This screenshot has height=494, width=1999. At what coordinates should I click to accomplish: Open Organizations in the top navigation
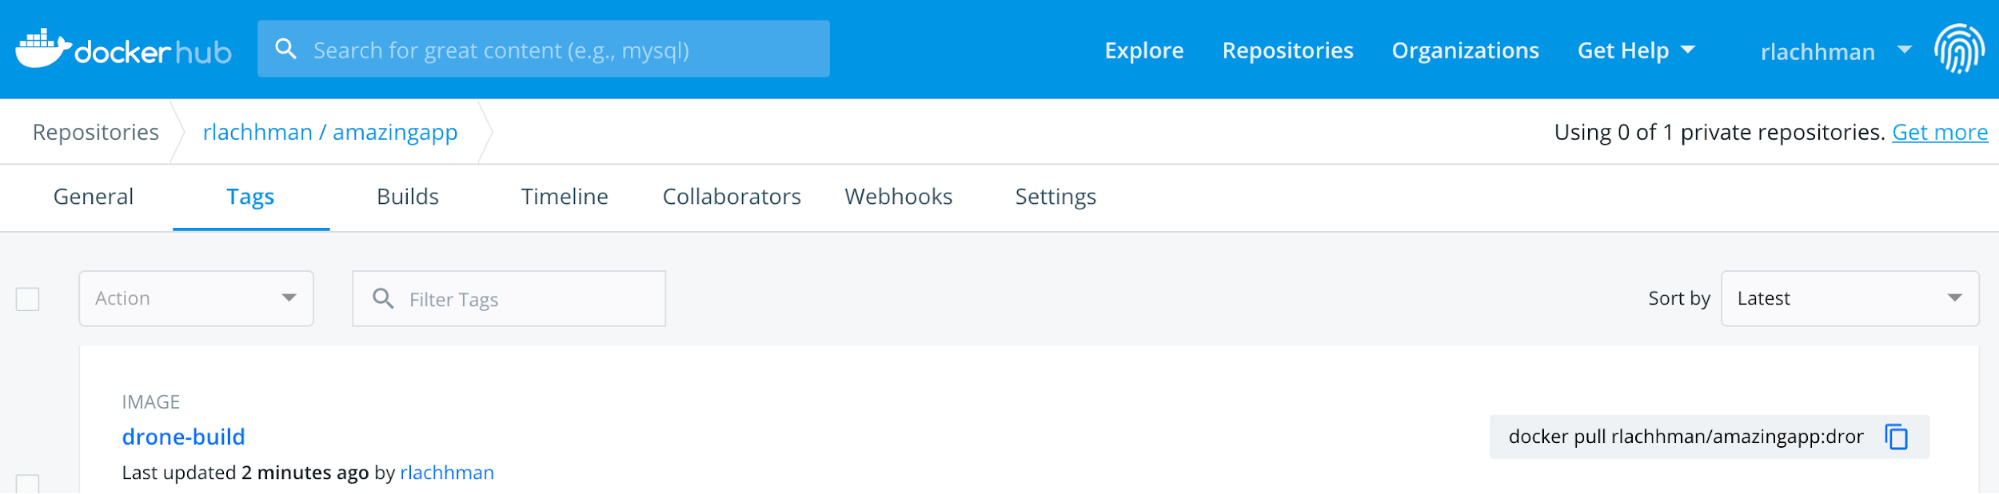click(1465, 50)
